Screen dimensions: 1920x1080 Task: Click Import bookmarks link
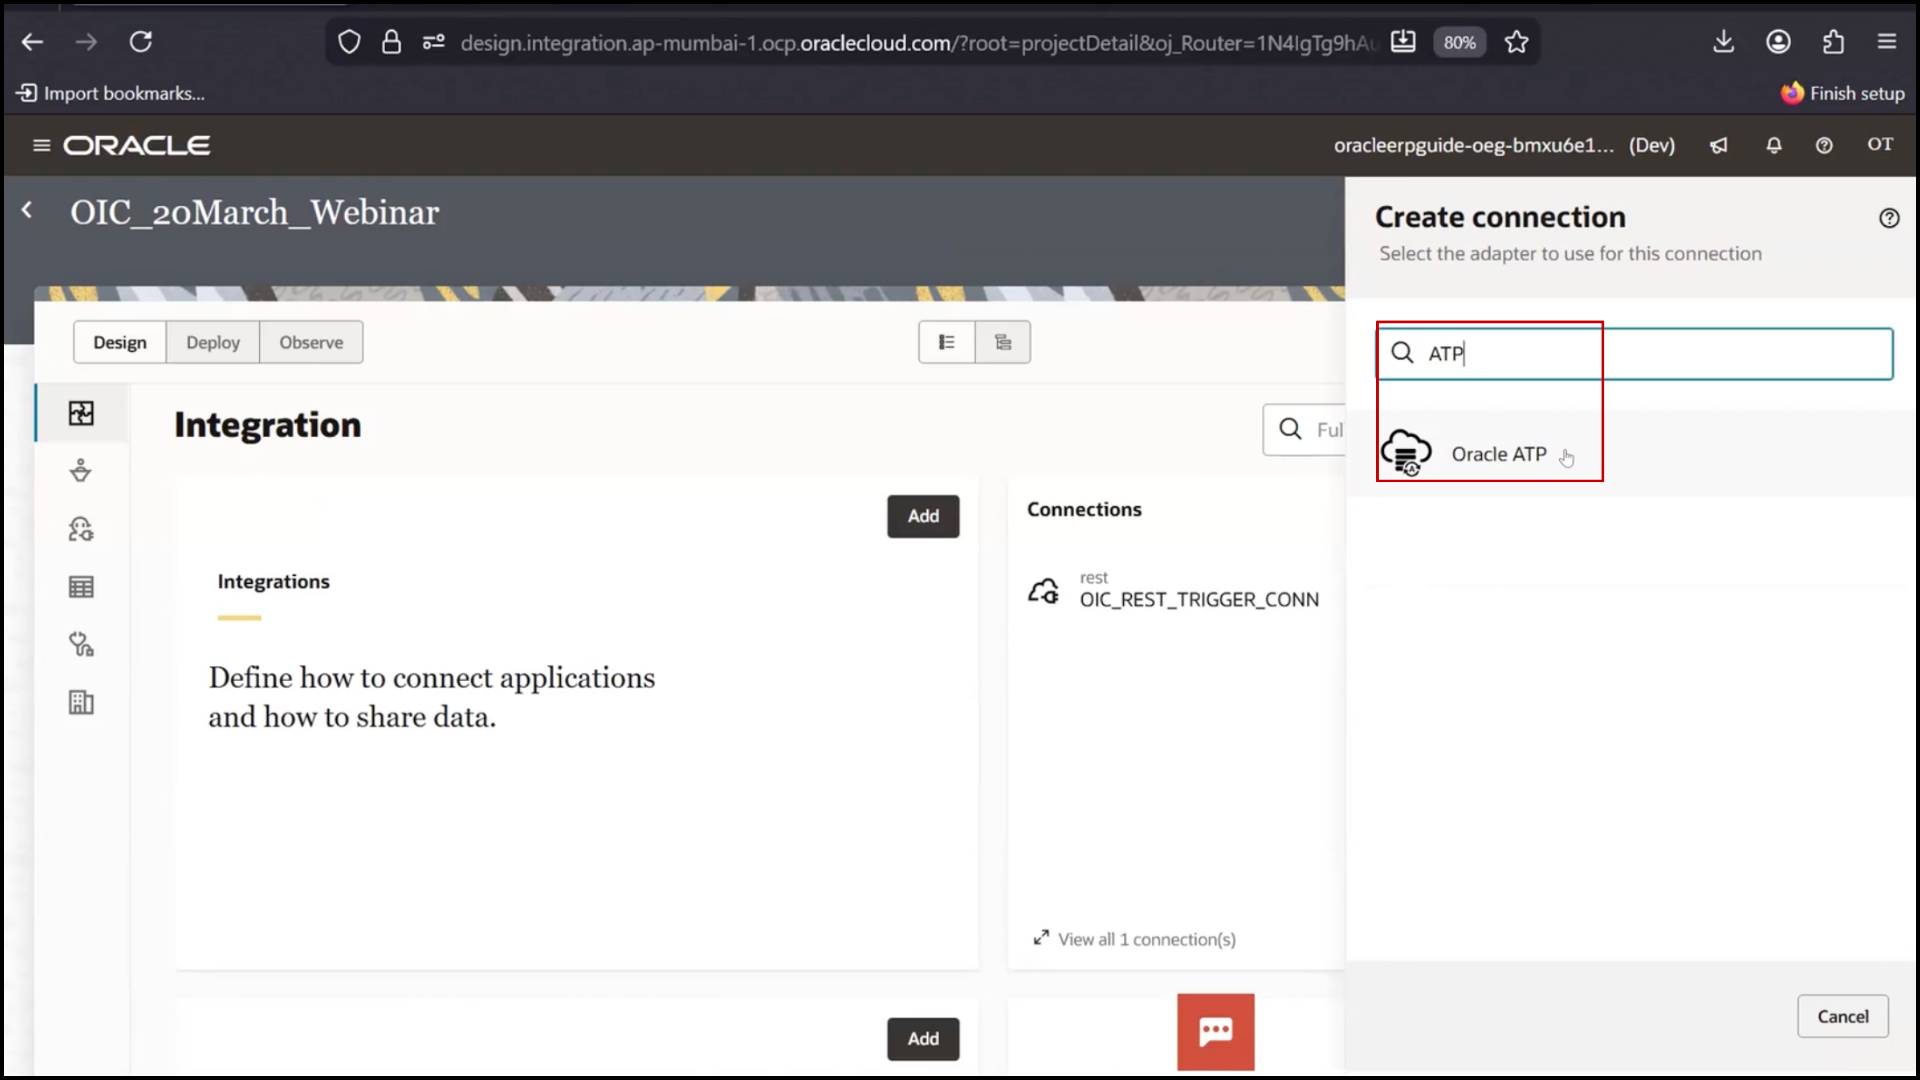tap(111, 93)
